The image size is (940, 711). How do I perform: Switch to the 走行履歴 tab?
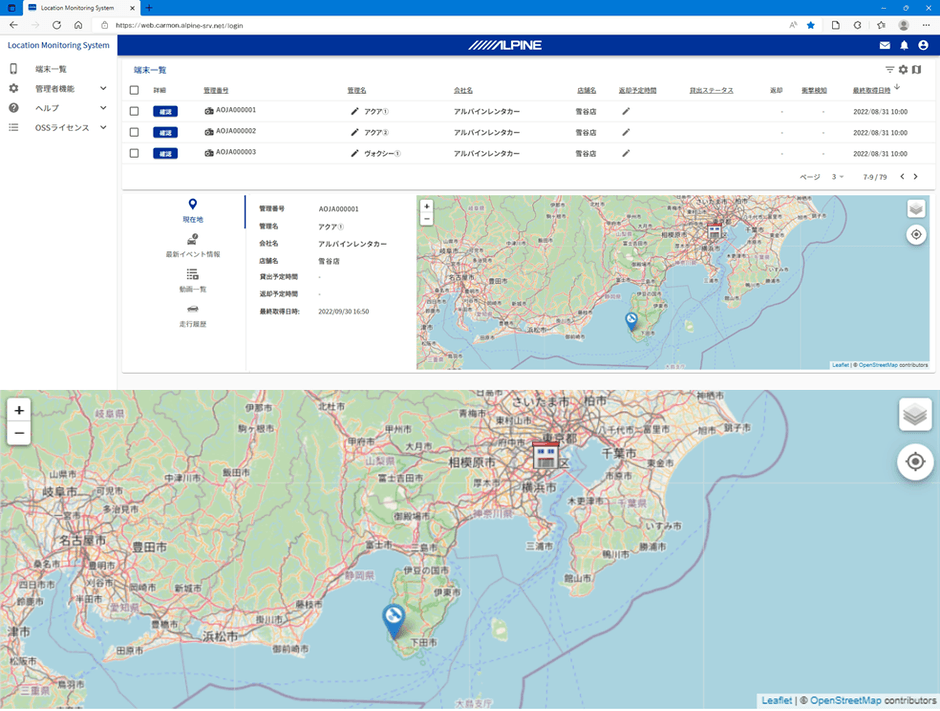192,315
